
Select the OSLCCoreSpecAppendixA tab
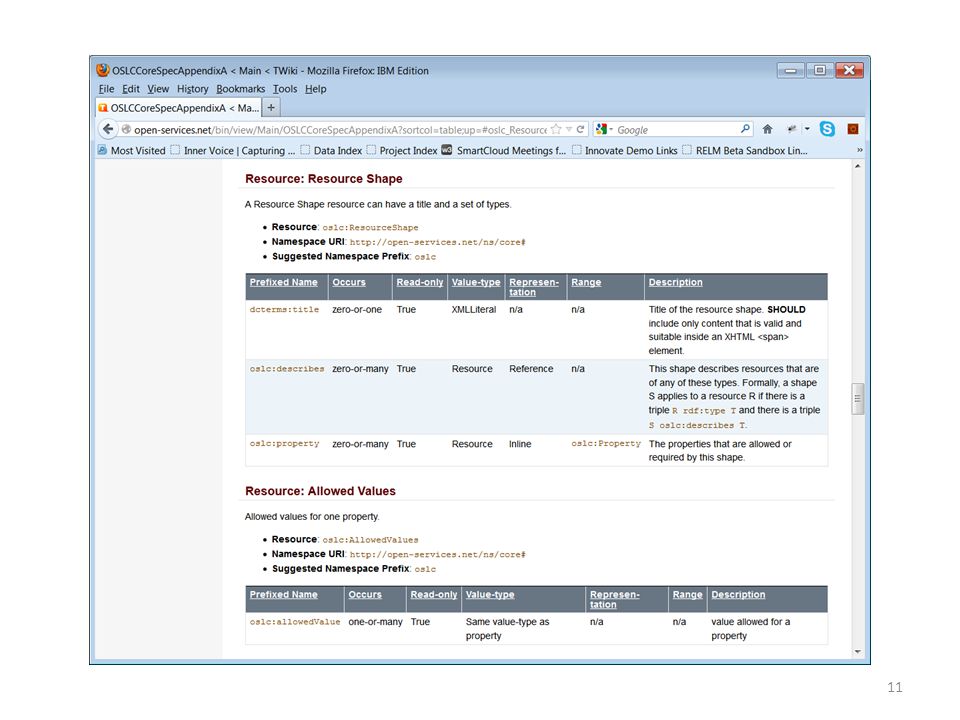tap(179, 108)
